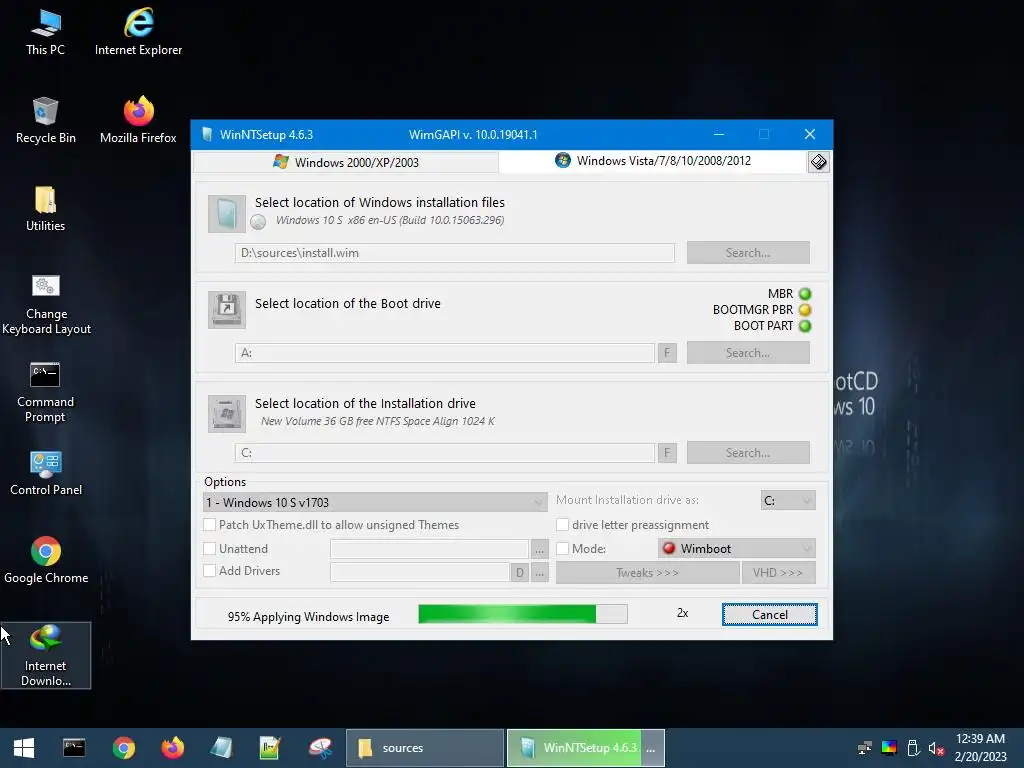
Task: Click the MBR green status indicator
Action: coord(805,294)
